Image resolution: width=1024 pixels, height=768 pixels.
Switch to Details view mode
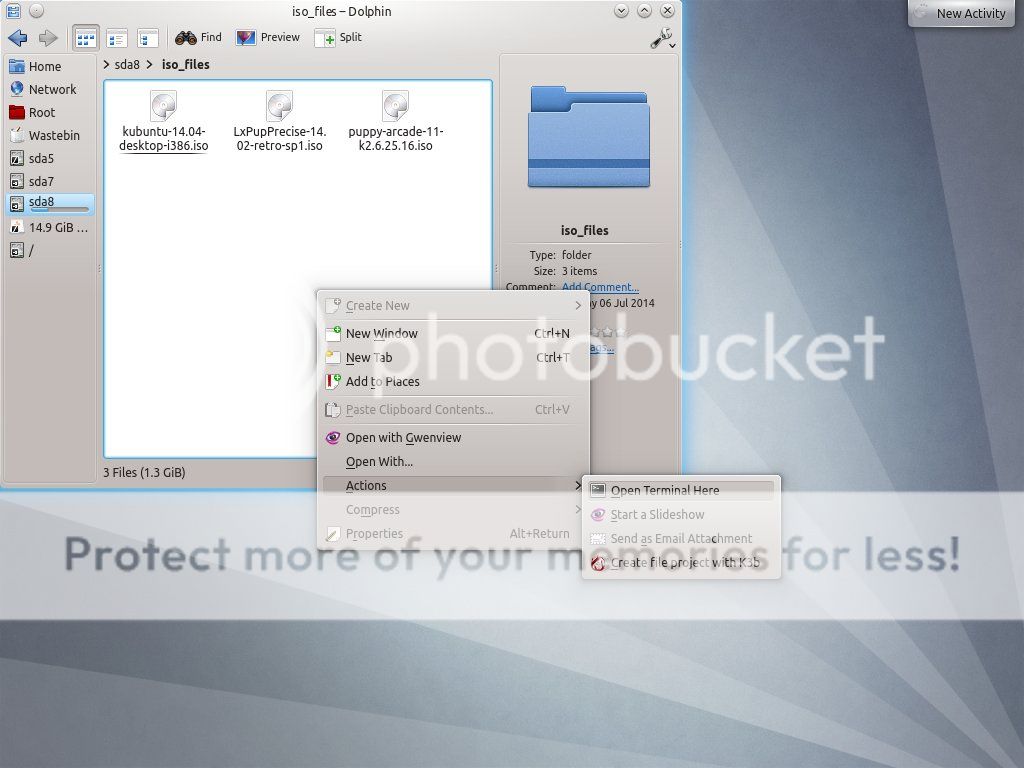(117, 39)
